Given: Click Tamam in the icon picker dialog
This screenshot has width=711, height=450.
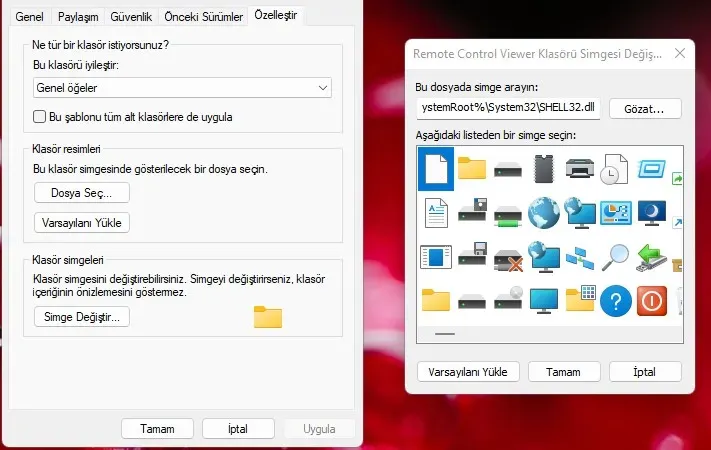Looking at the screenshot, I should pos(563,371).
